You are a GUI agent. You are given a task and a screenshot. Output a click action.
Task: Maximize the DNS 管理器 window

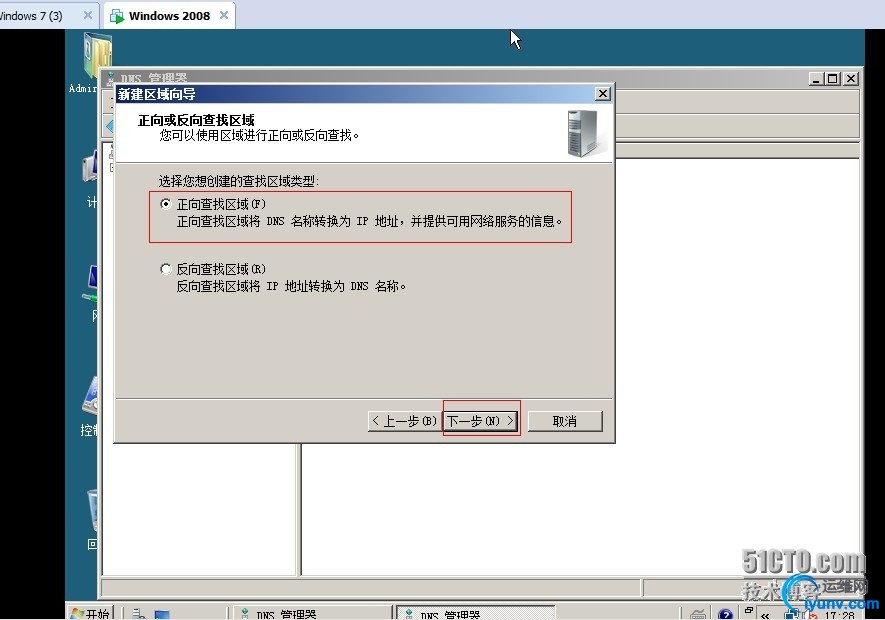click(x=833, y=78)
